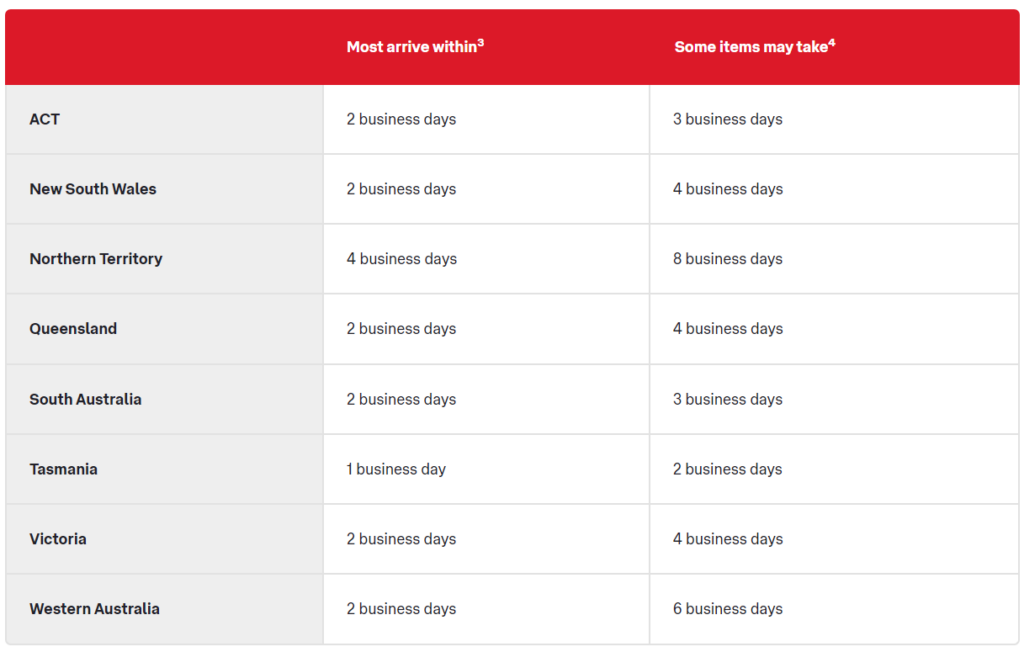Click the 'Most arrive within' column header
Image resolution: width=1024 pixels, height=652 pixels.
pyautogui.click(x=415, y=47)
